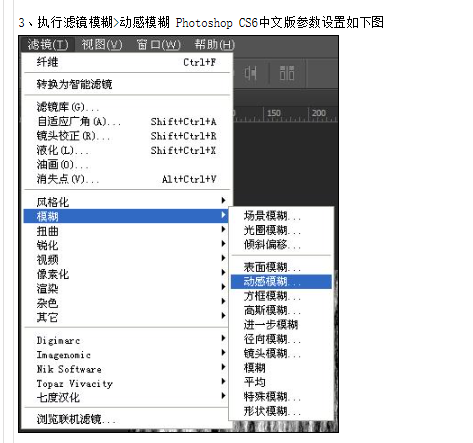Viewport: 473px width, 443px height.
Task: Open 油画(O)... oil paint filter
Action: (x=127, y=164)
